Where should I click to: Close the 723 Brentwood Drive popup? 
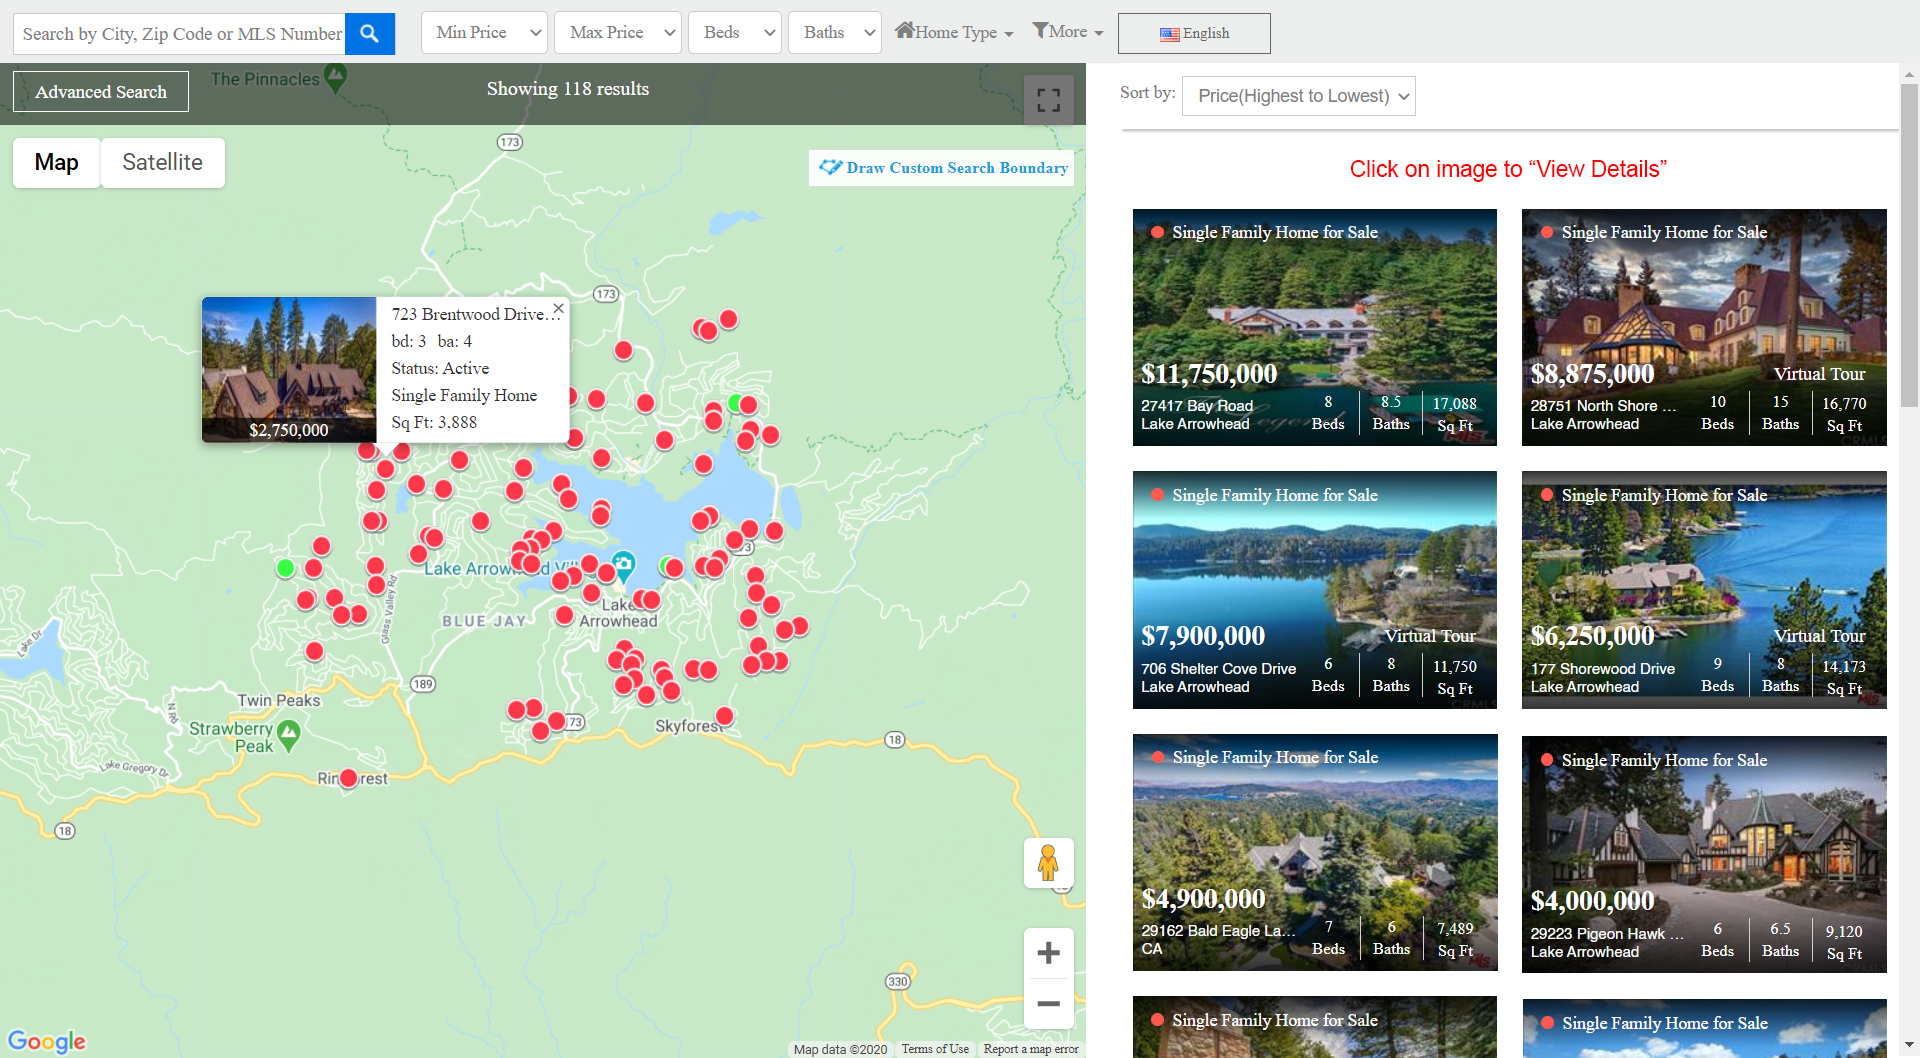coord(558,309)
